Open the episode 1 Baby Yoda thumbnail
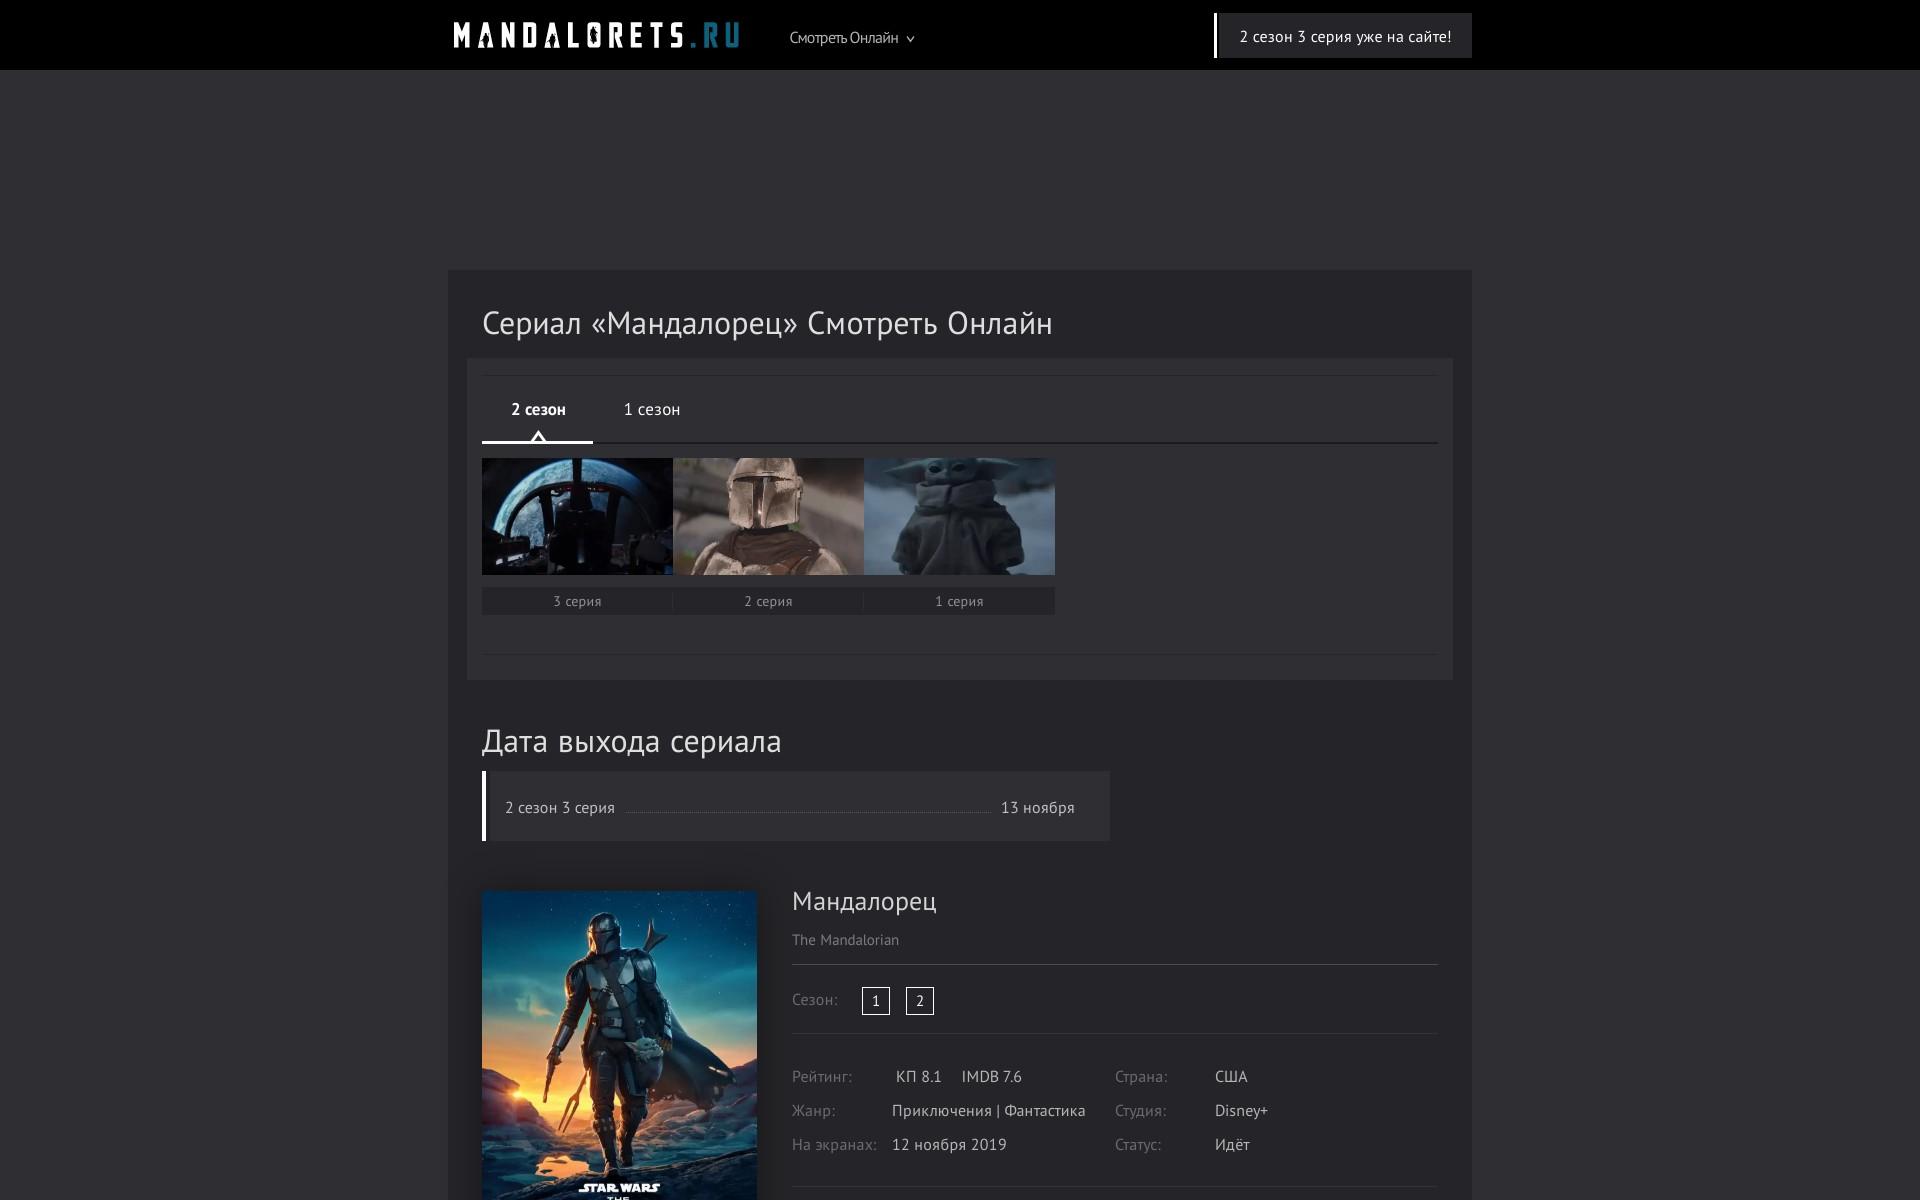Viewport: 1920px width, 1200px height. 959,516
